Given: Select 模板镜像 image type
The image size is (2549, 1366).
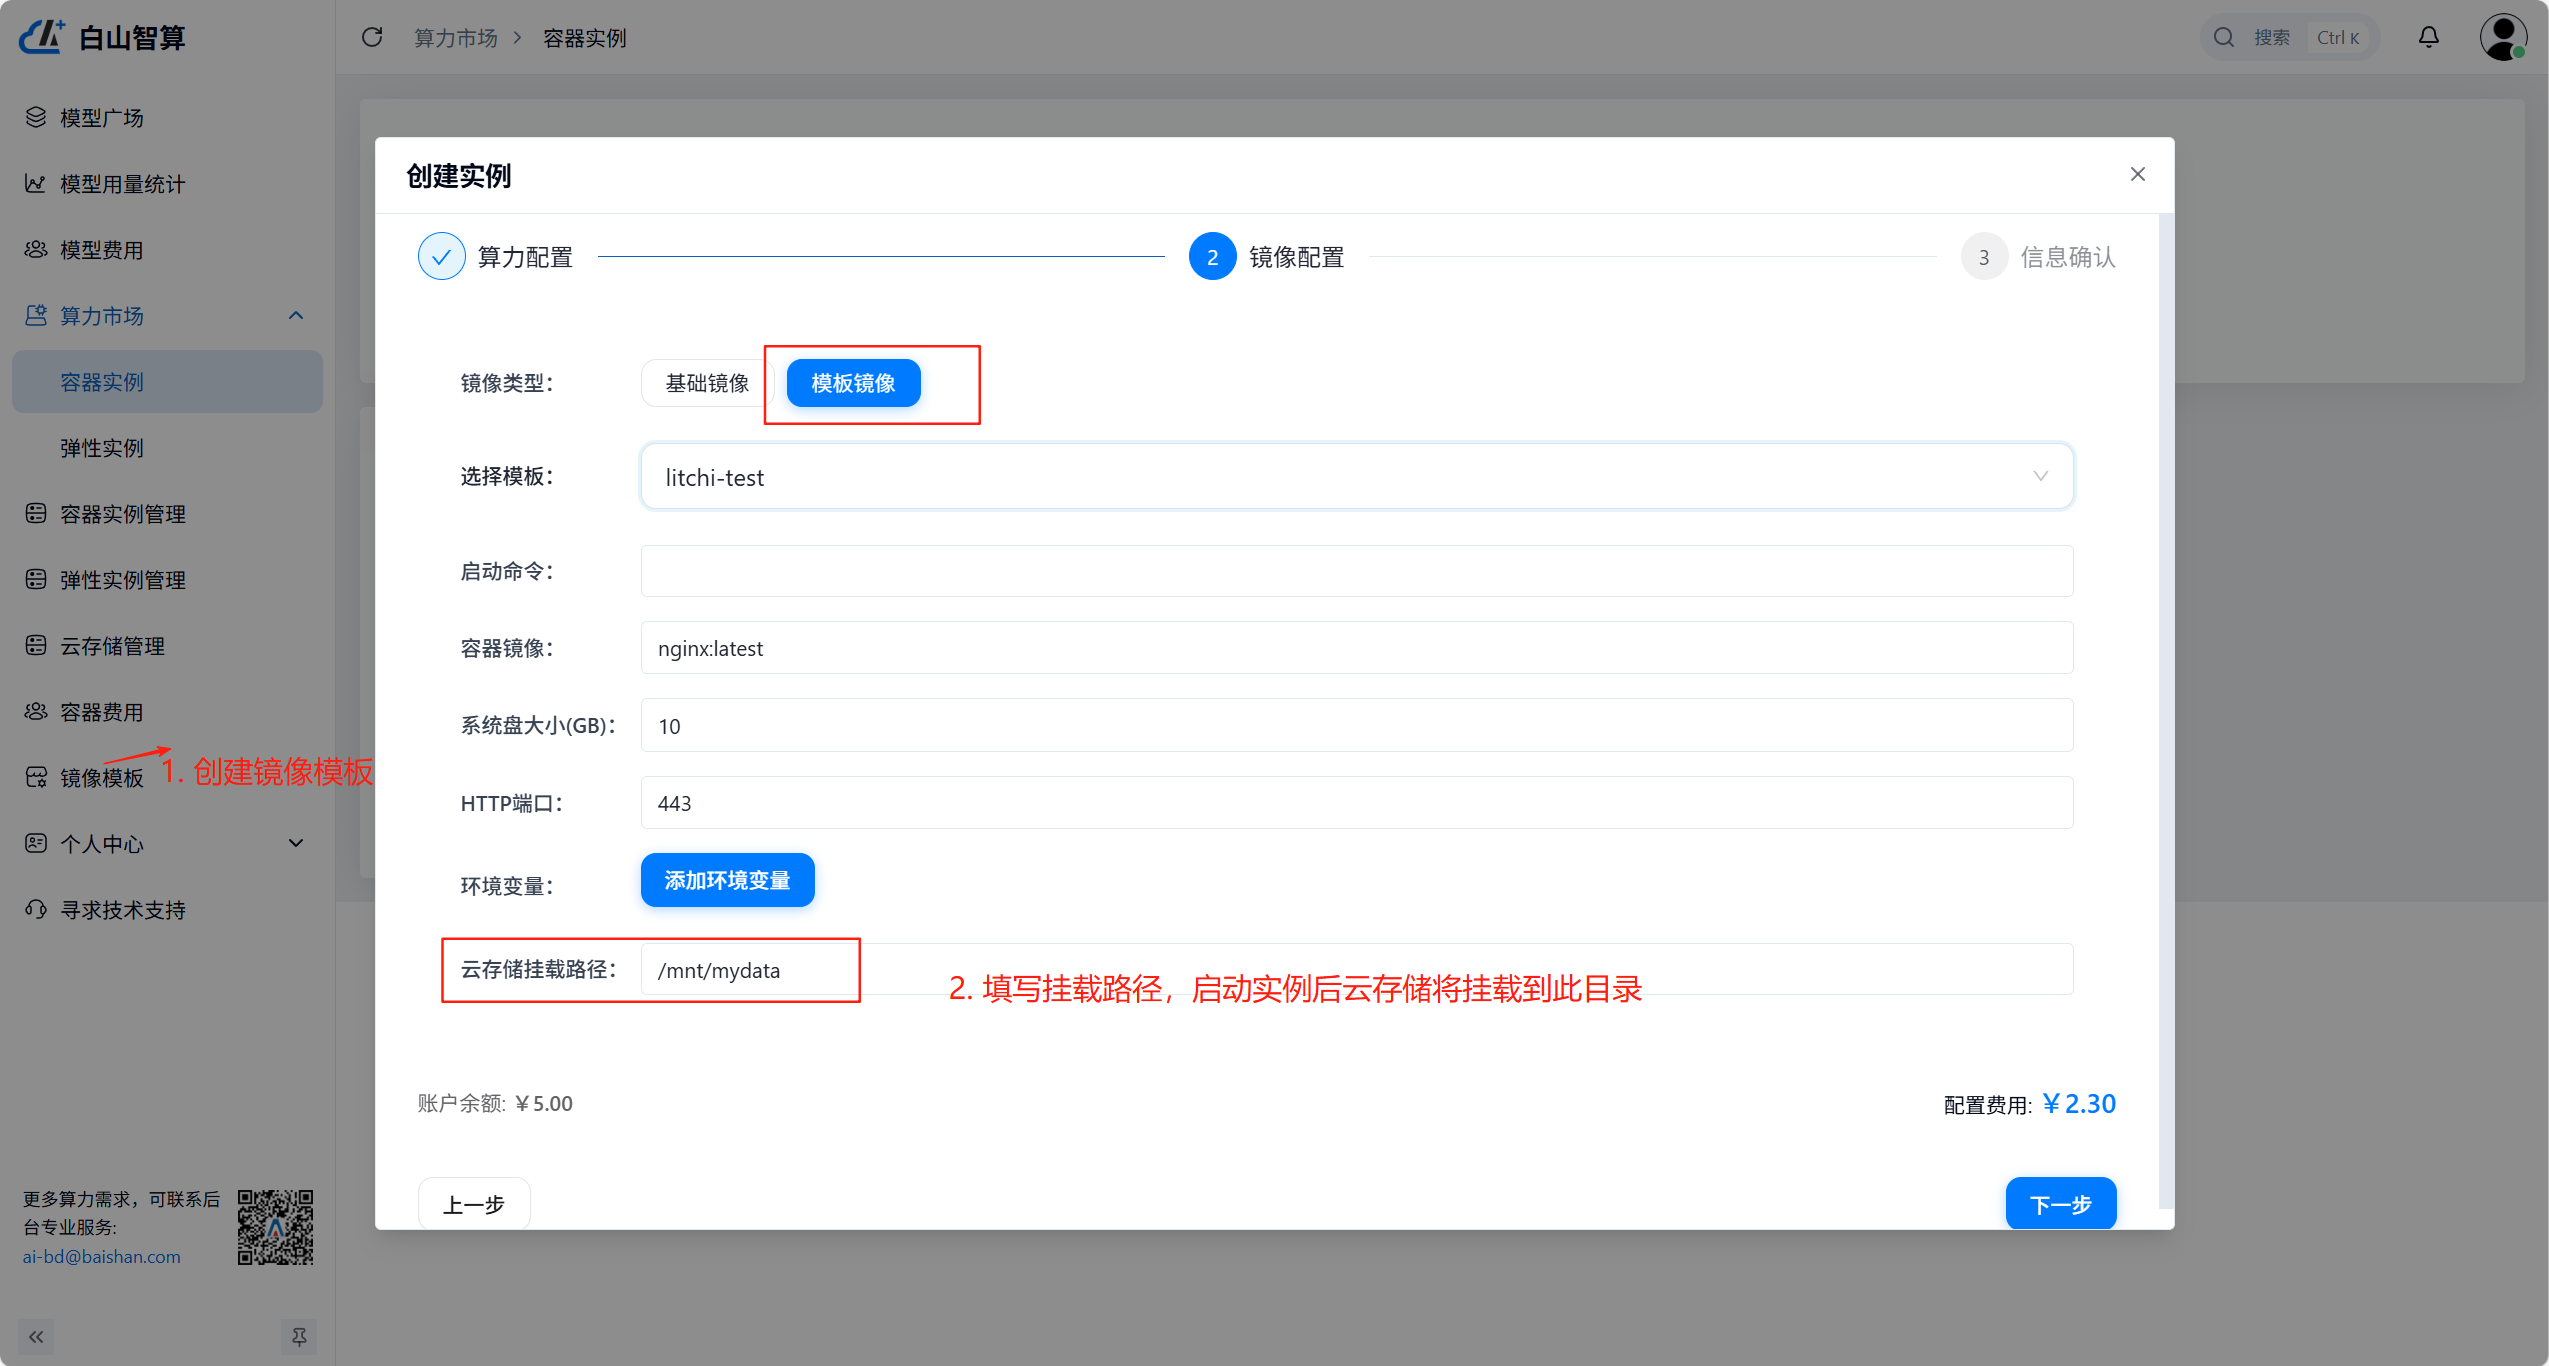Looking at the screenshot, I should 853,383.
